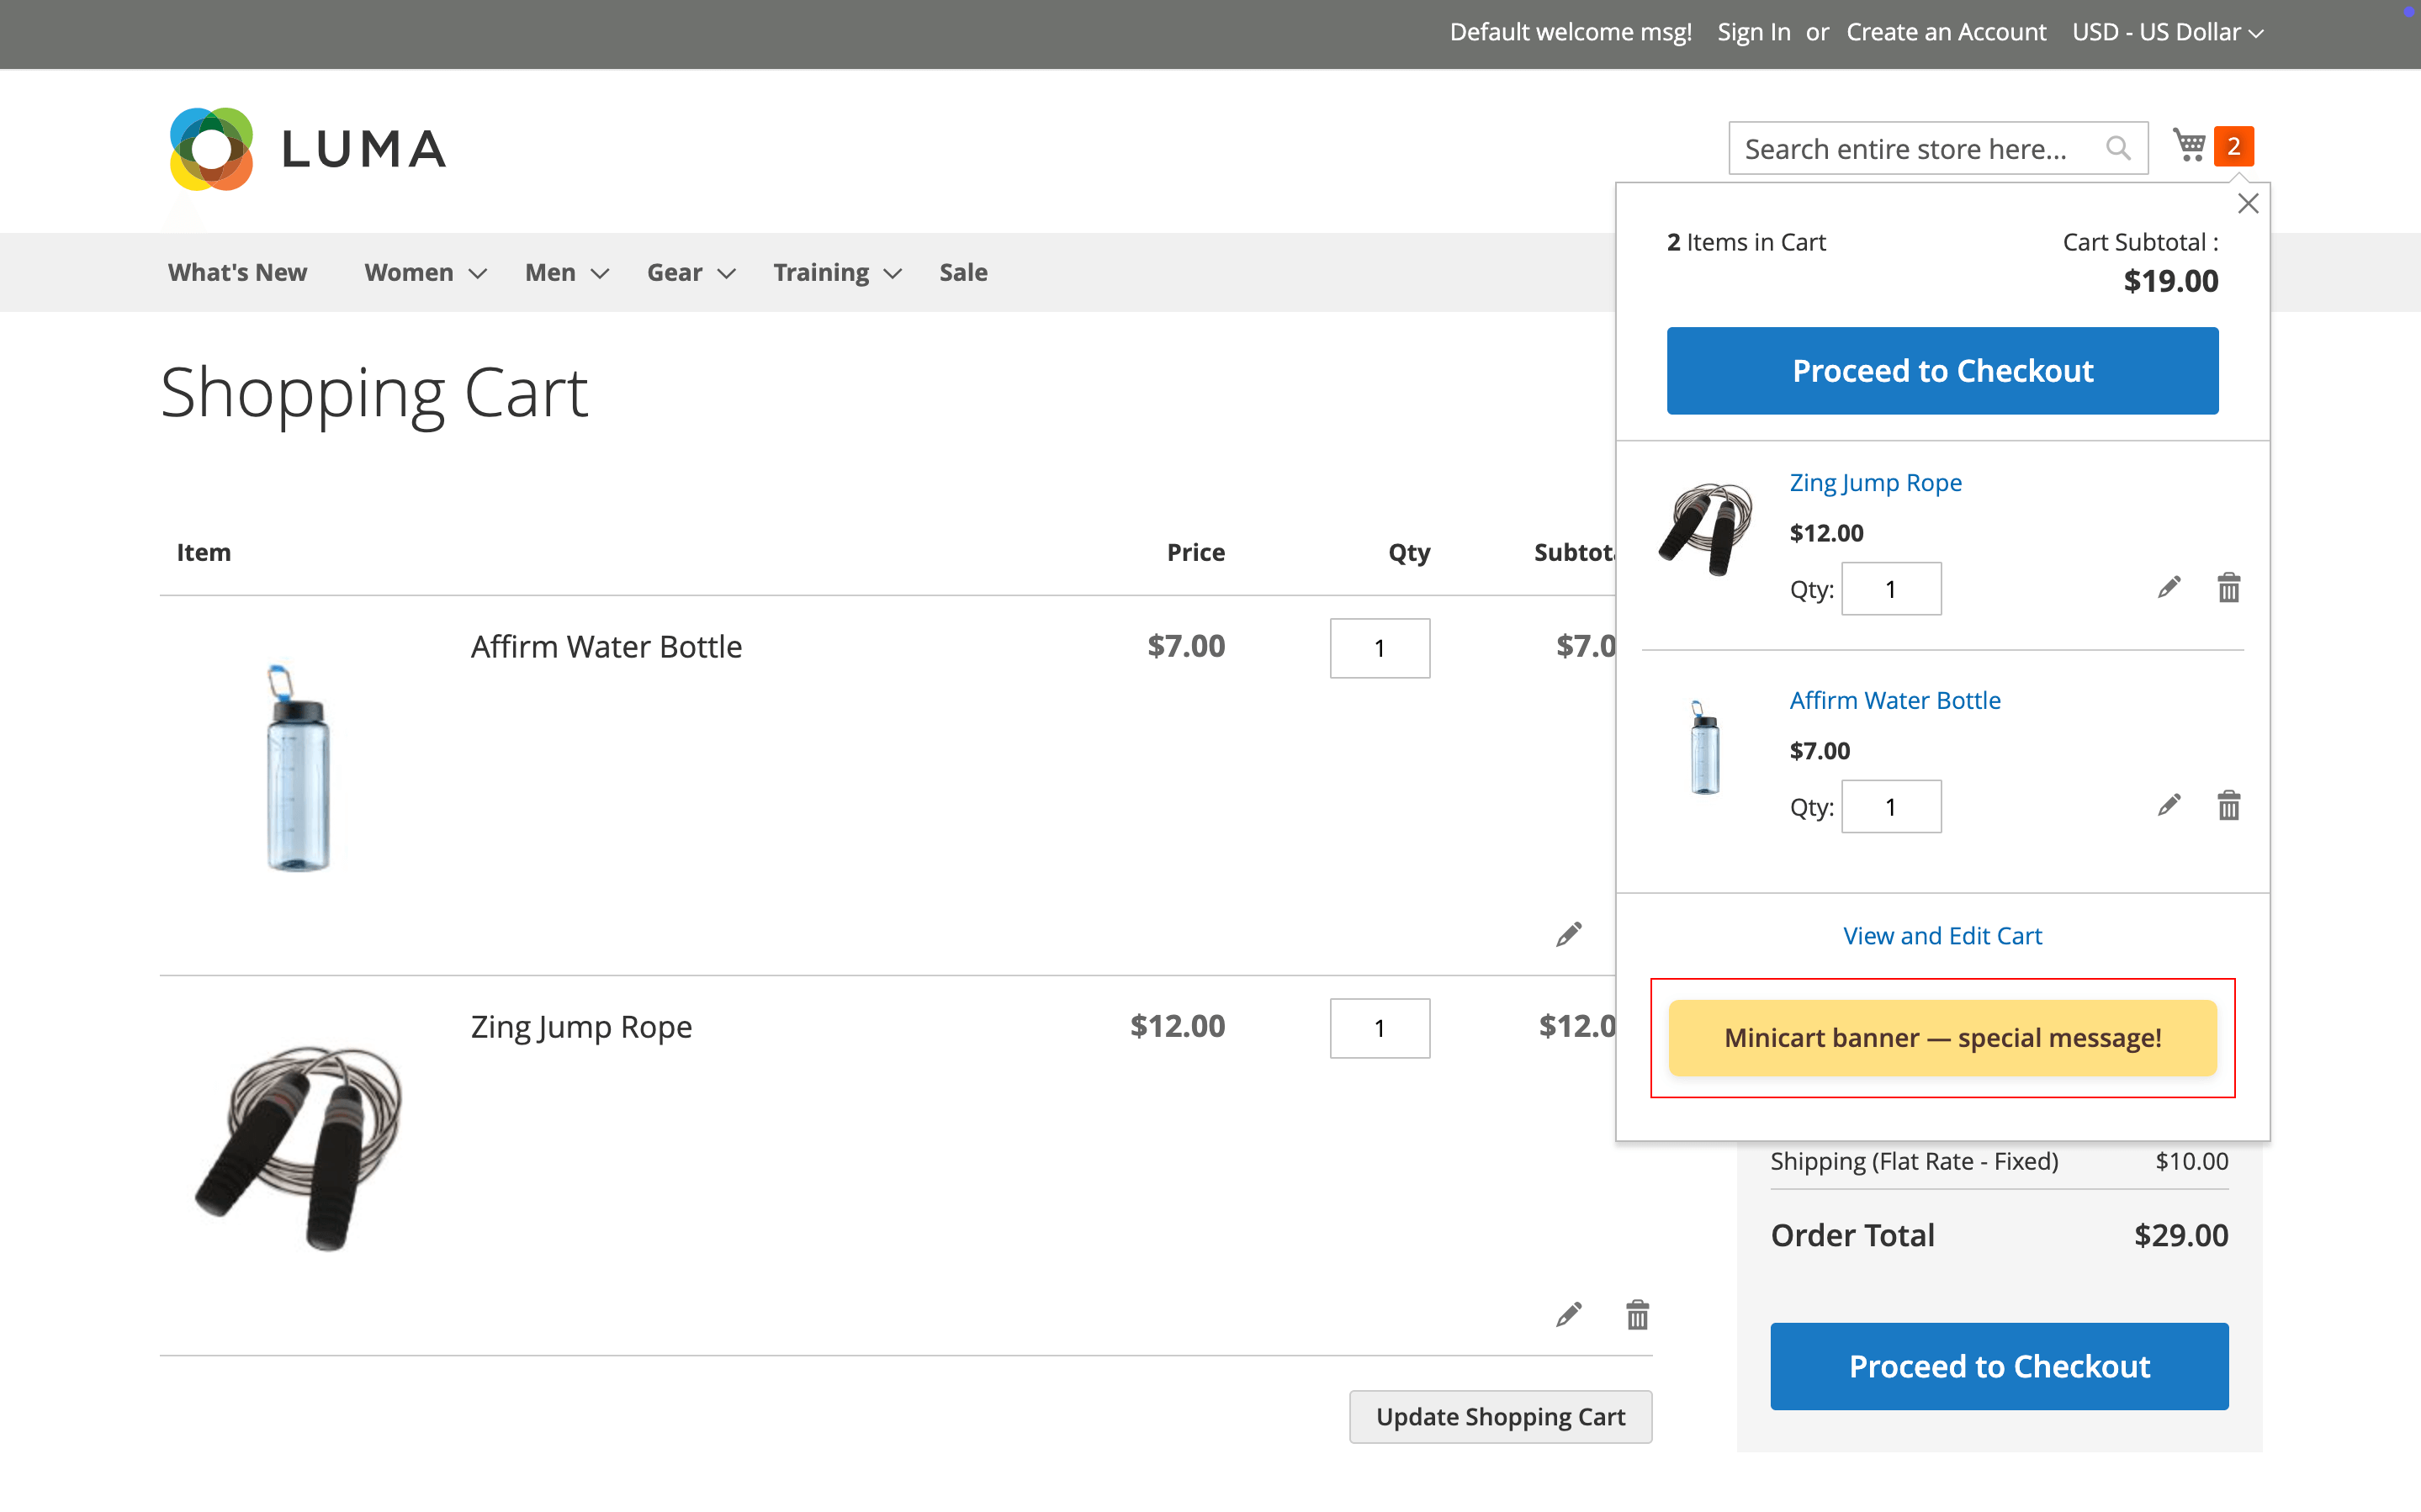Viewport: 2421px width, 1512px height.
Task: Open the USD - US Dollar currency selector
Action: [2165, 32]
